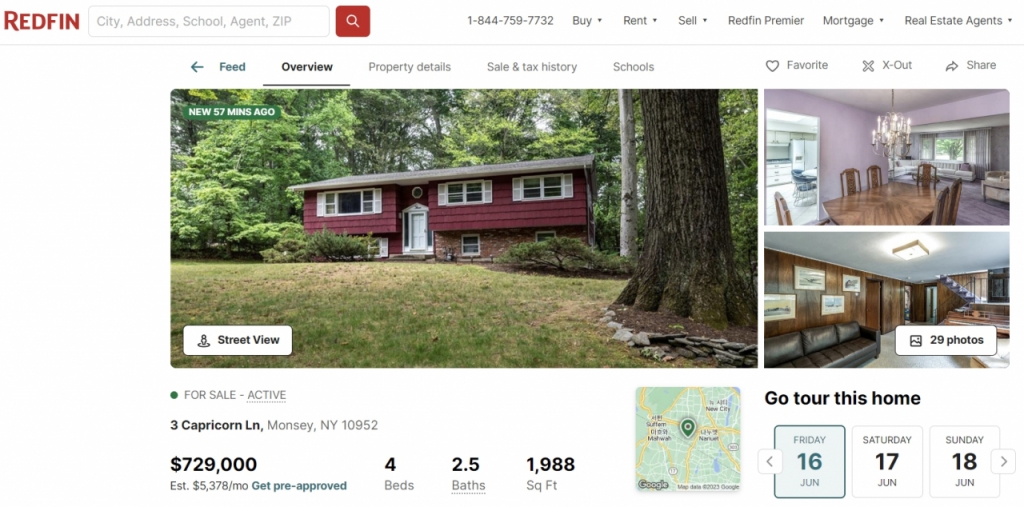Expand the Buy dropdown menu
Image resolution: width=1024 pixels, height=507 pixels.
coord(587,21)
